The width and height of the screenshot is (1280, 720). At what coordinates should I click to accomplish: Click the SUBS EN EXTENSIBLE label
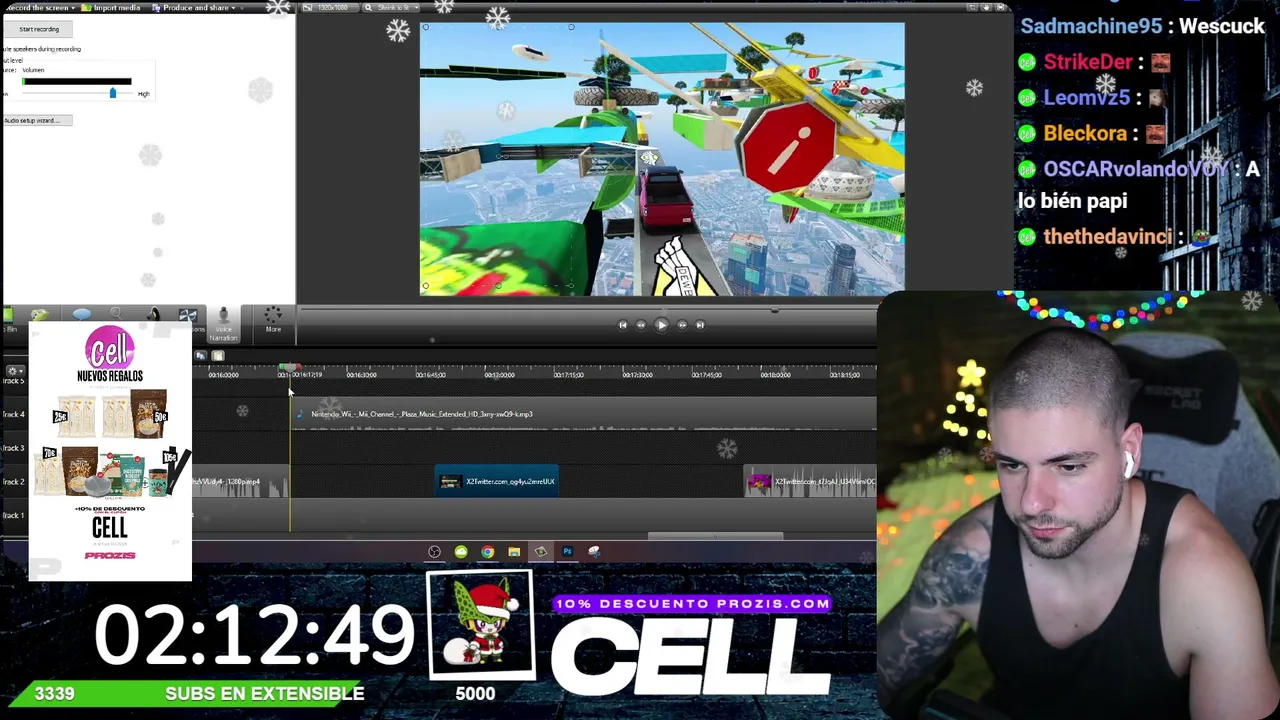click(x=264, y=694)
